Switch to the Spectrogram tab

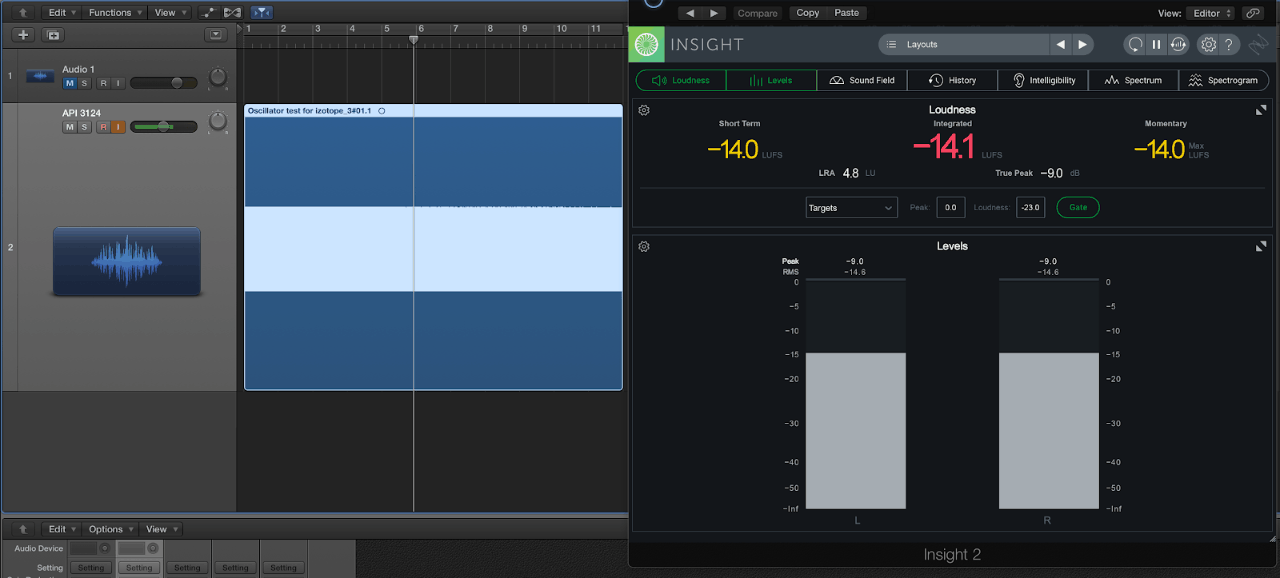pos(1223,80)
